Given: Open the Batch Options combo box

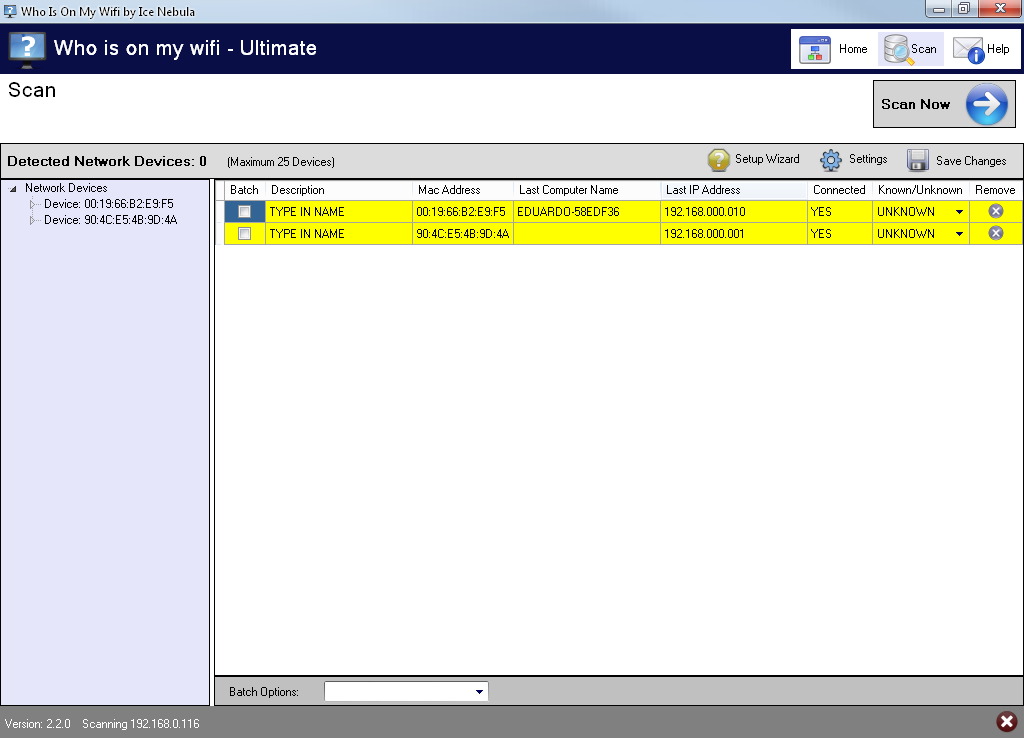Looking at the screenshot, I should [406, 692].
